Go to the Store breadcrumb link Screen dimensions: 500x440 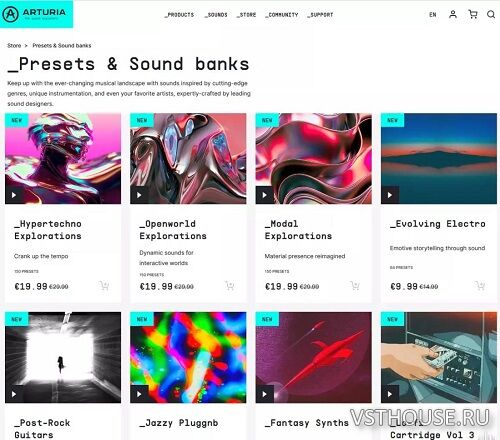14,45
